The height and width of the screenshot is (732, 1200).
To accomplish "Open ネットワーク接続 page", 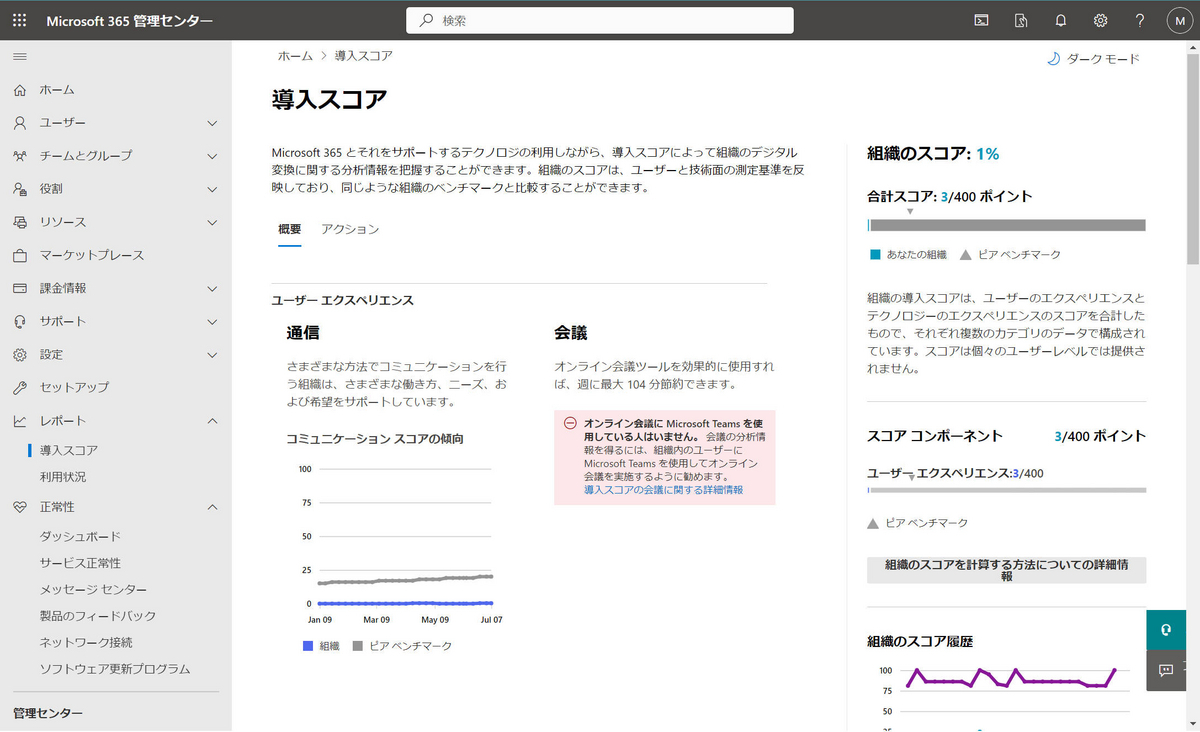I will tap(86, 642).
